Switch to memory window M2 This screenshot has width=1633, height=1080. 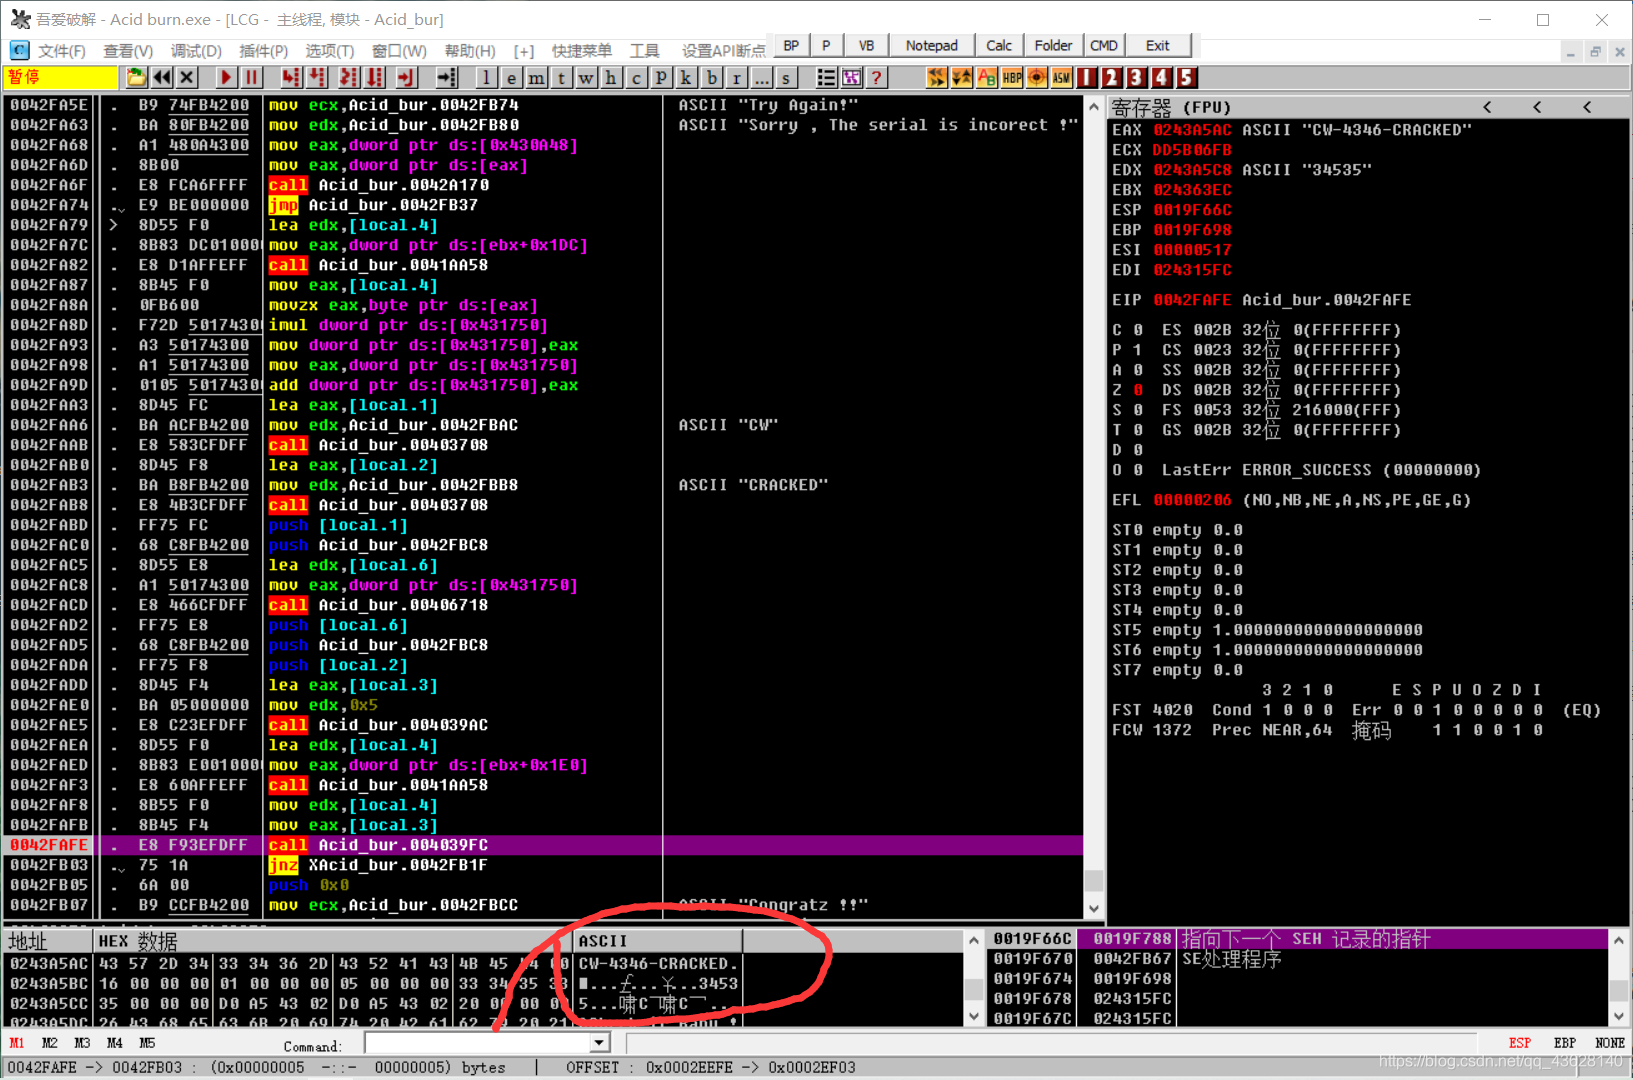pos(50,1043)
